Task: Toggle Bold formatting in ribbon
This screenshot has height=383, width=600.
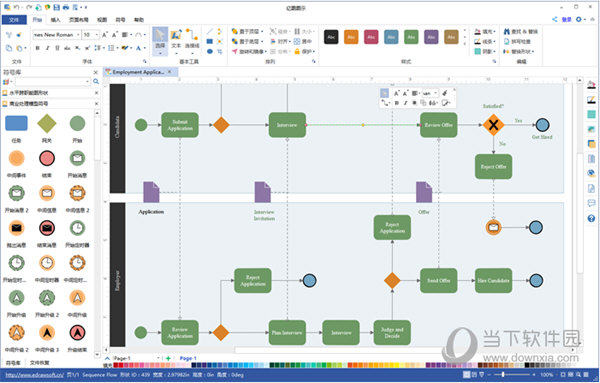Action: 38,48
